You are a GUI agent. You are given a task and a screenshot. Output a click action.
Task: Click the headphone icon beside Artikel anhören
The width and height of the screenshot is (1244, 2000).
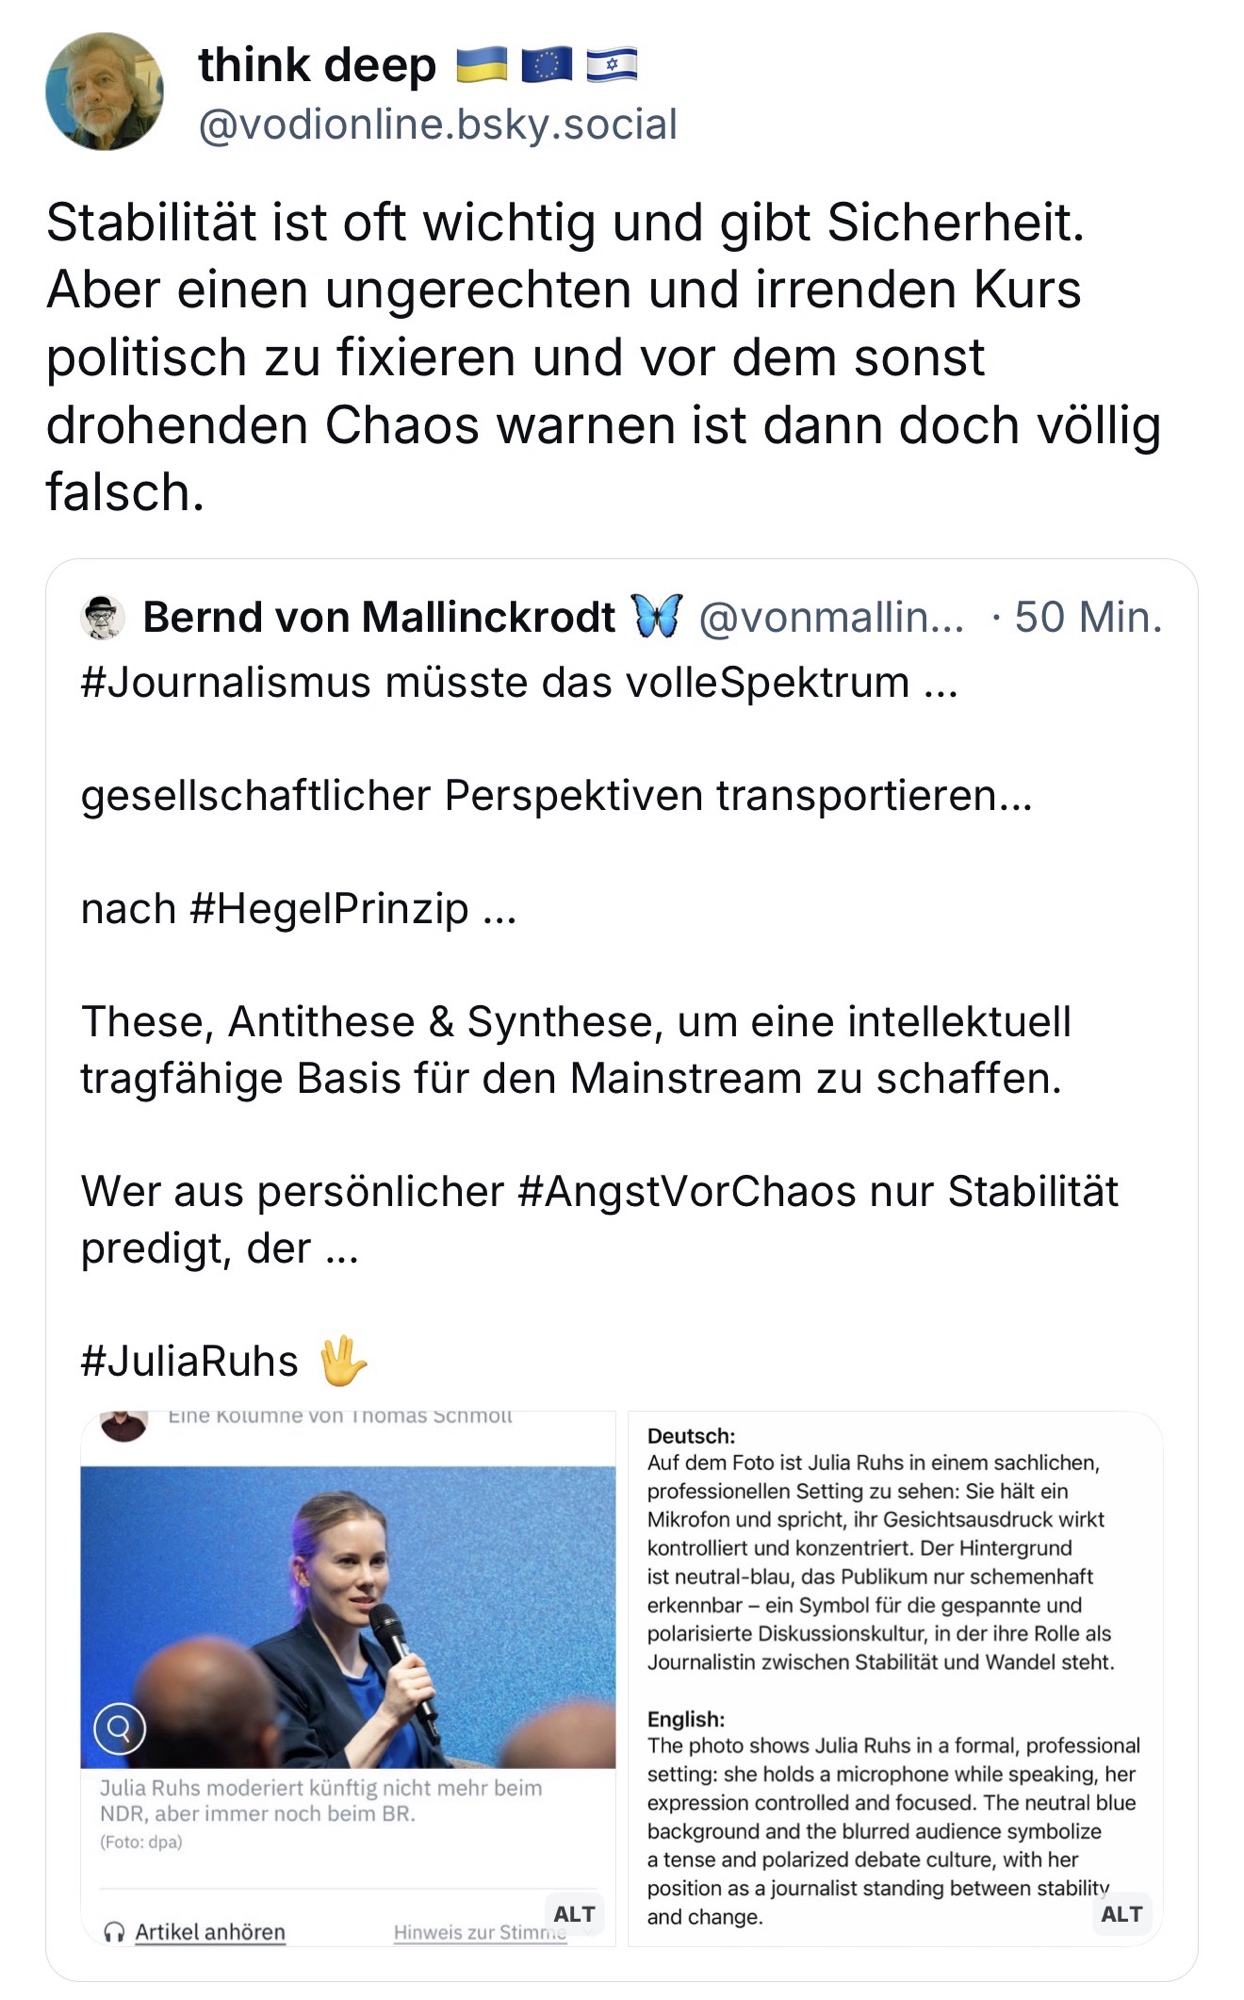coord(114,1932)
